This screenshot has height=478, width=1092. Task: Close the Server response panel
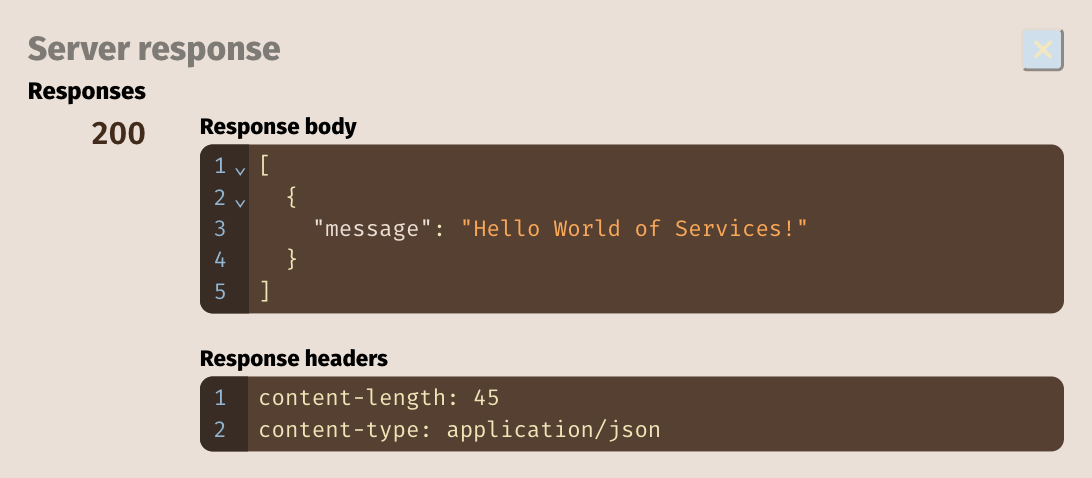(1042, 49)
